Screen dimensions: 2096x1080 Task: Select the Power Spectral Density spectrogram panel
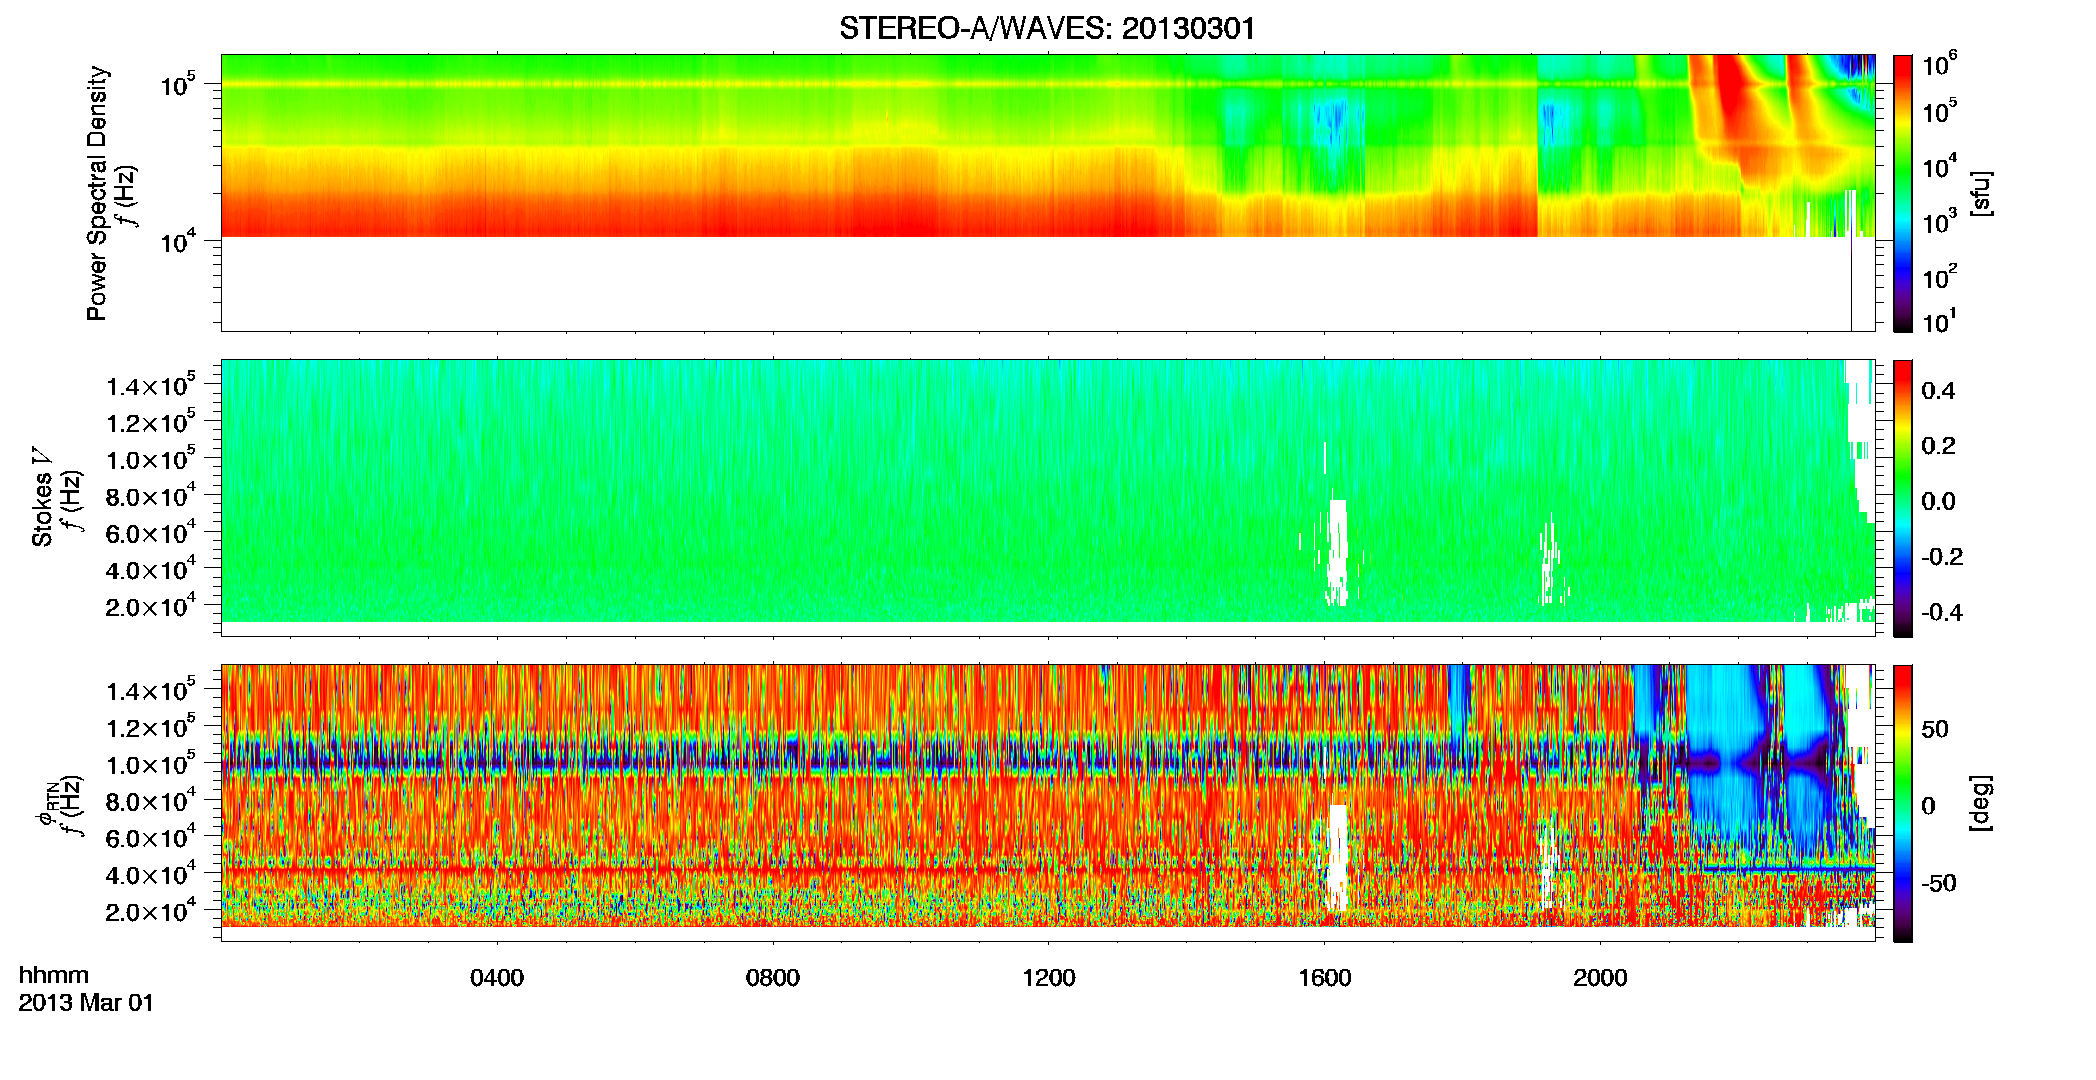tap(1048, 192)
